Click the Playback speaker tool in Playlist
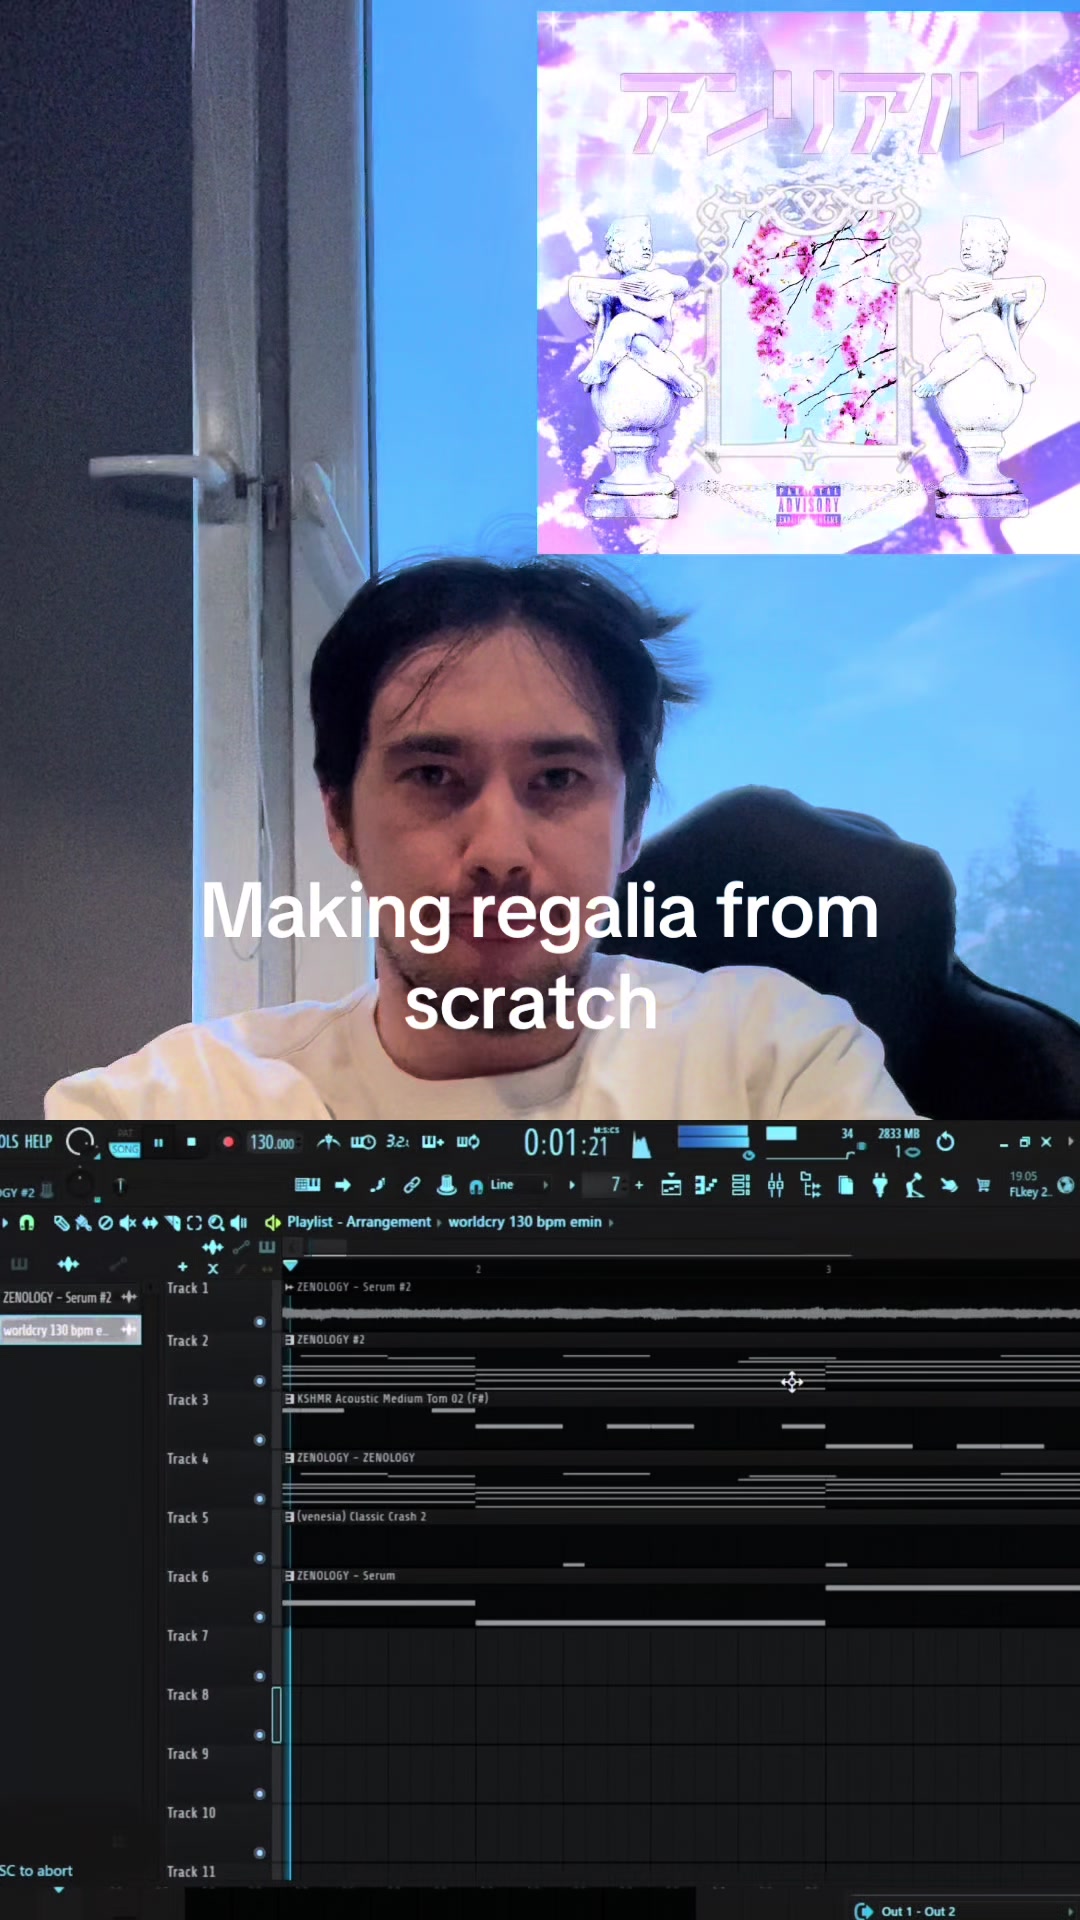 coord(239,1222)
